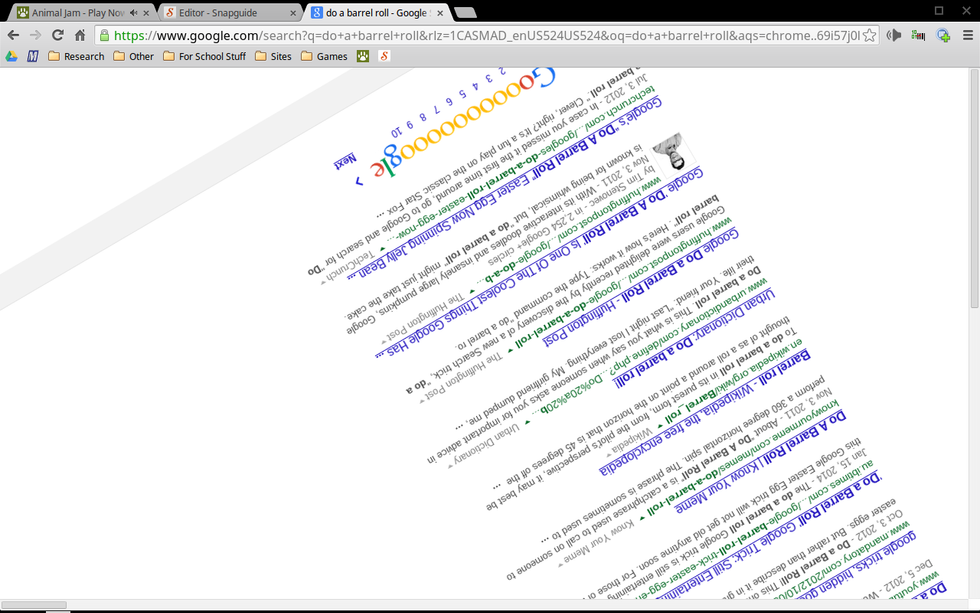Close the do a barrel roll tab

pyautogui.click(x=439, y=13)
